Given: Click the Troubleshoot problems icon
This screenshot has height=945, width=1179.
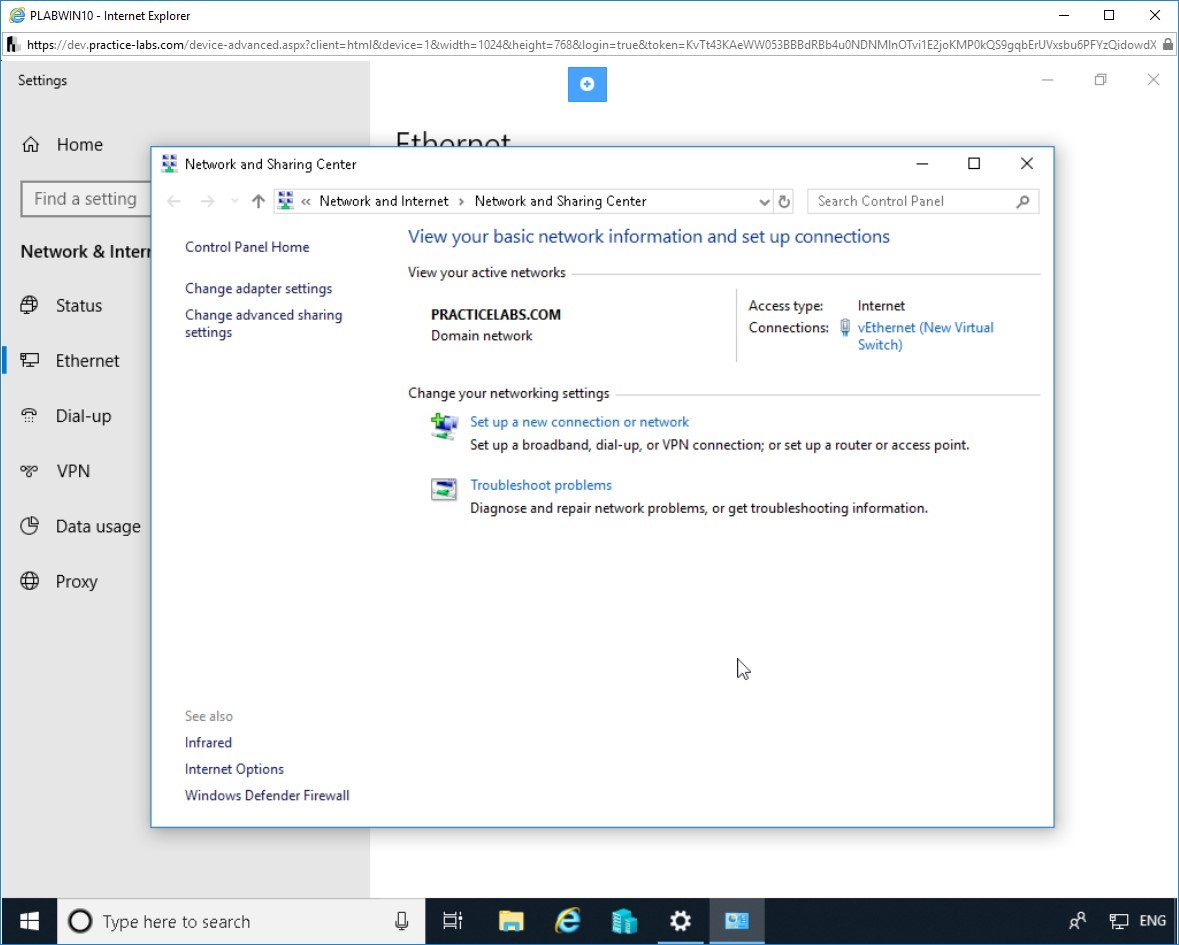Looking at the screenshot, I should [444, 489].
